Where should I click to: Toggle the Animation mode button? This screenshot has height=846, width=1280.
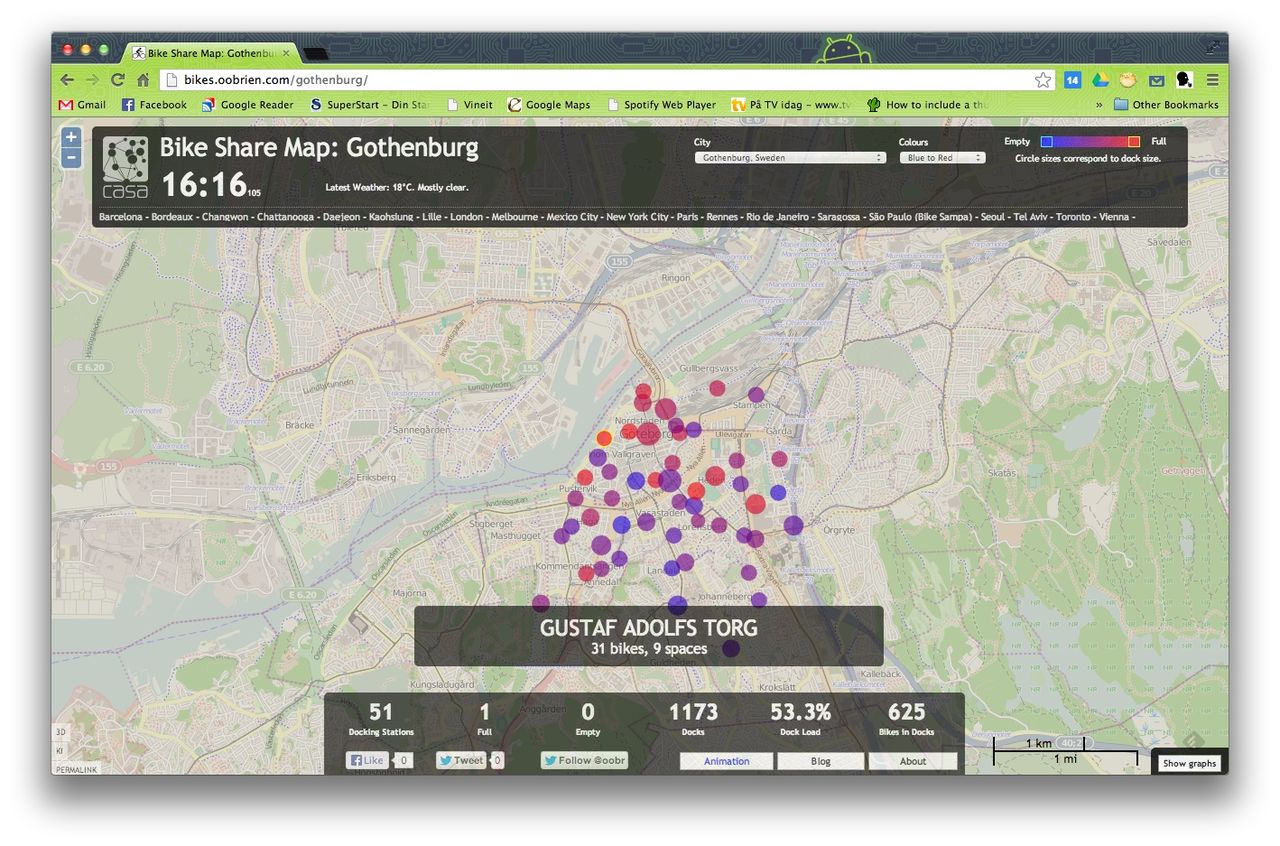coord(727,761)
